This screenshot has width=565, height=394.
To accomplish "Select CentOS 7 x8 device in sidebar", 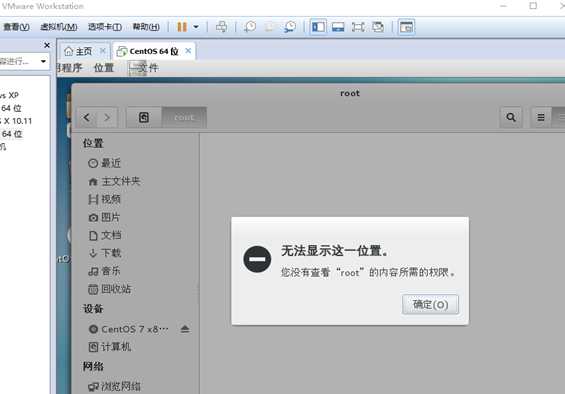I will [129, 329].
